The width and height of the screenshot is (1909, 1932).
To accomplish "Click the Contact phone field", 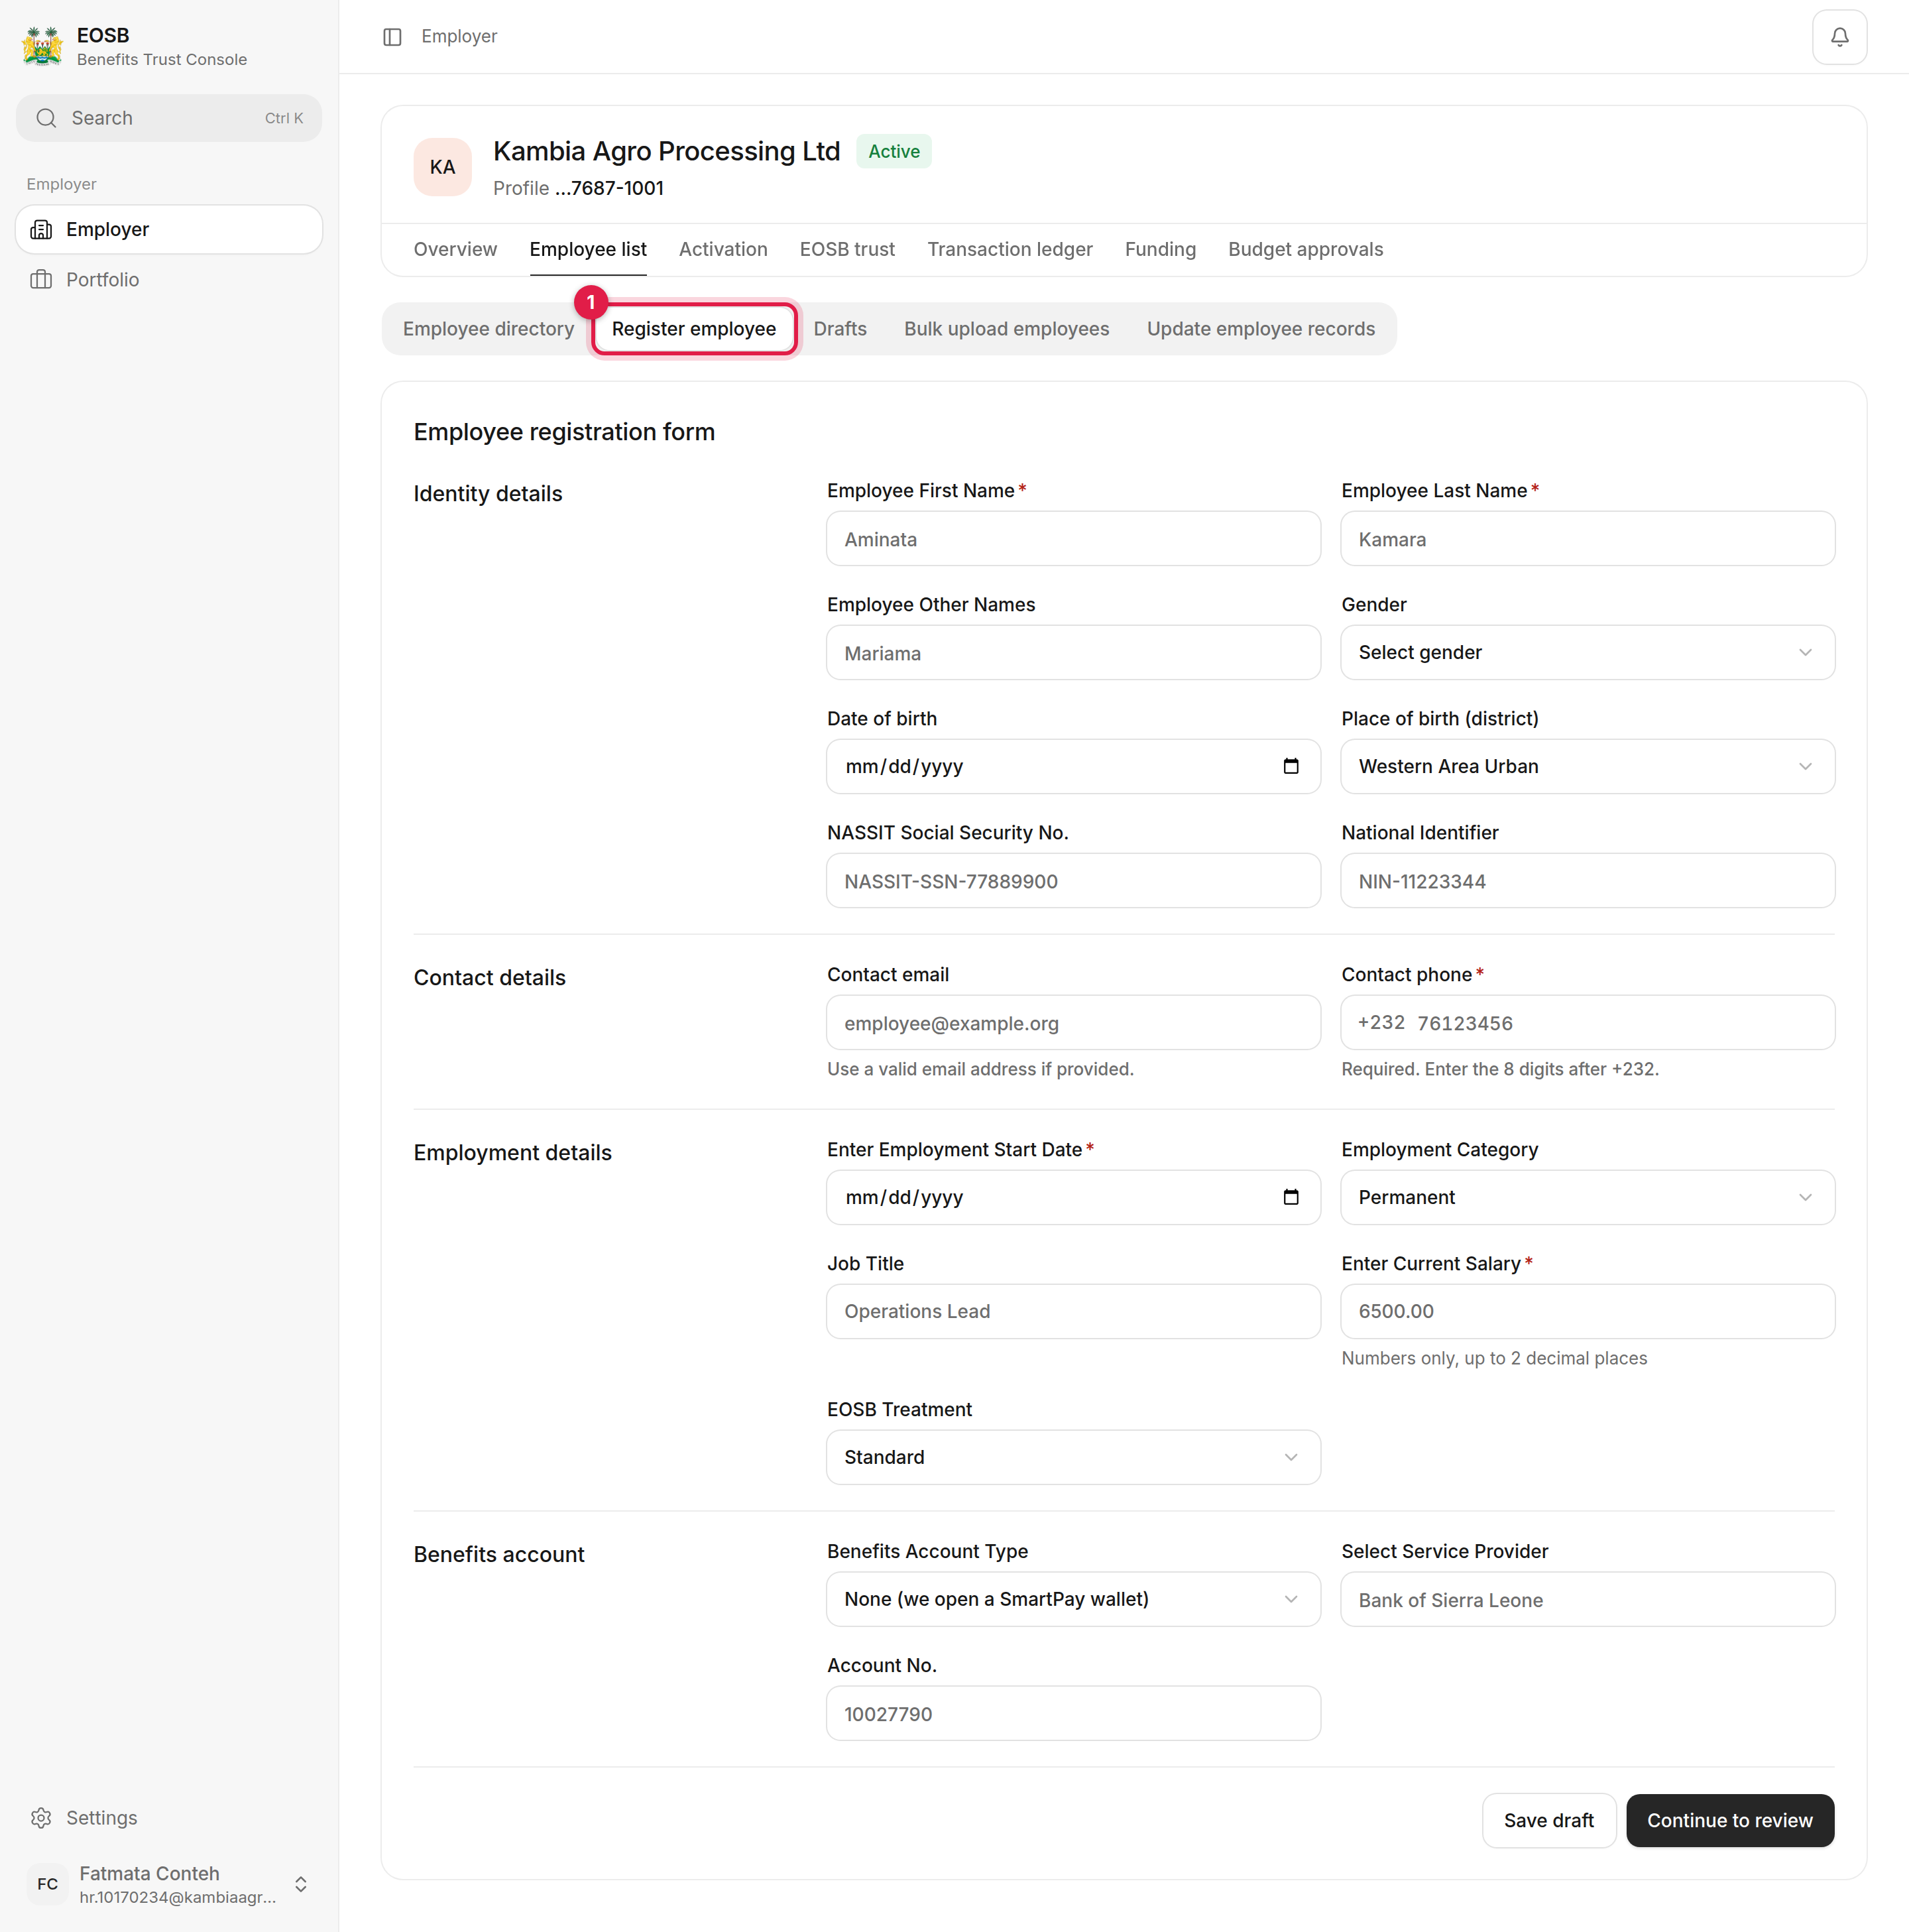I will [x=1587, y=1023].
